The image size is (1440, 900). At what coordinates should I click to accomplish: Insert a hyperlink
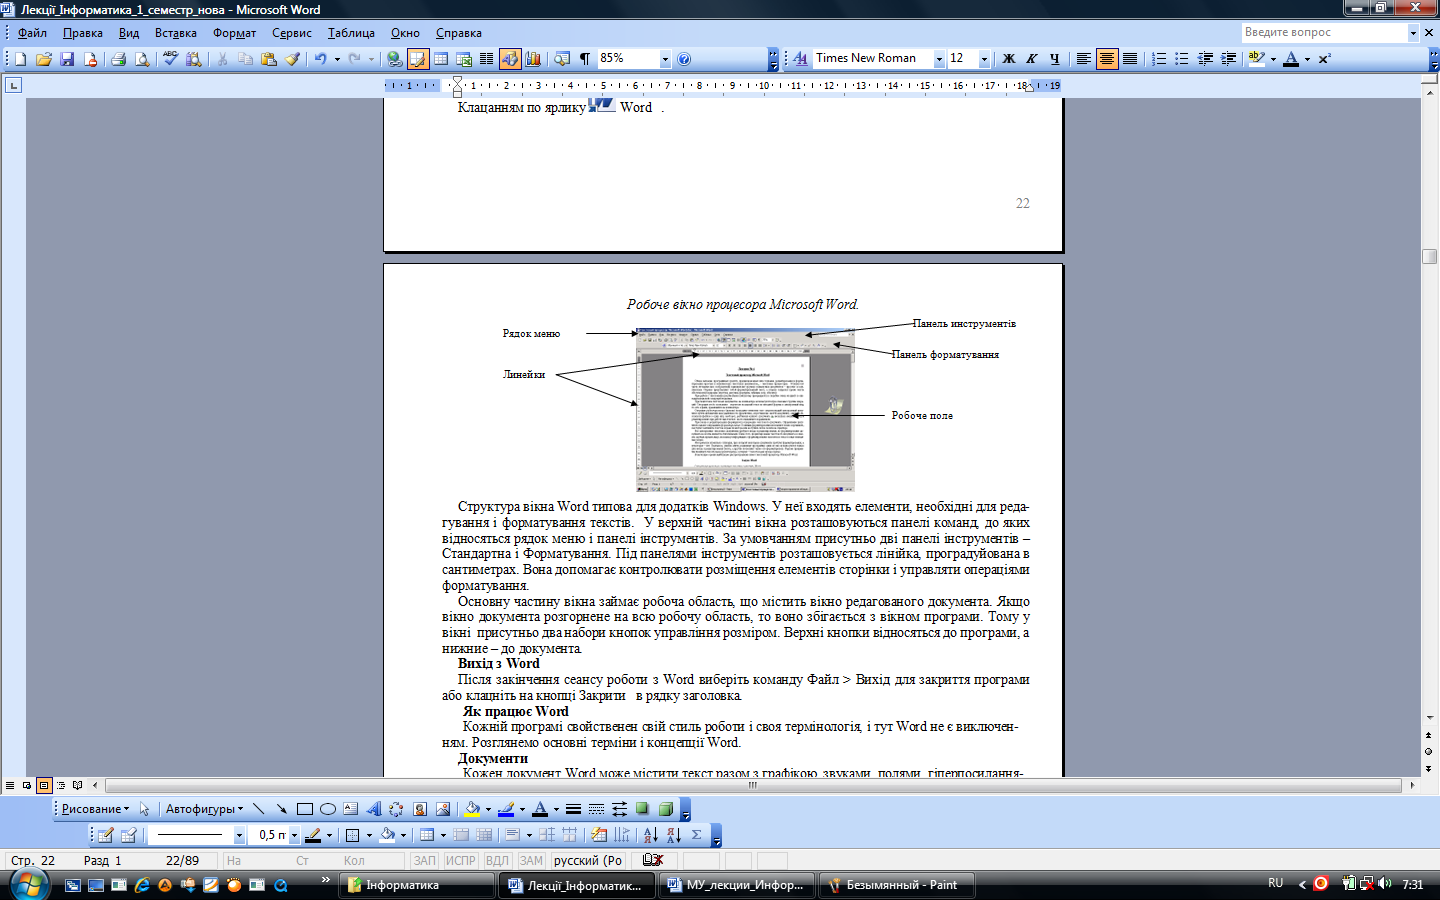(x=395, y=59)
